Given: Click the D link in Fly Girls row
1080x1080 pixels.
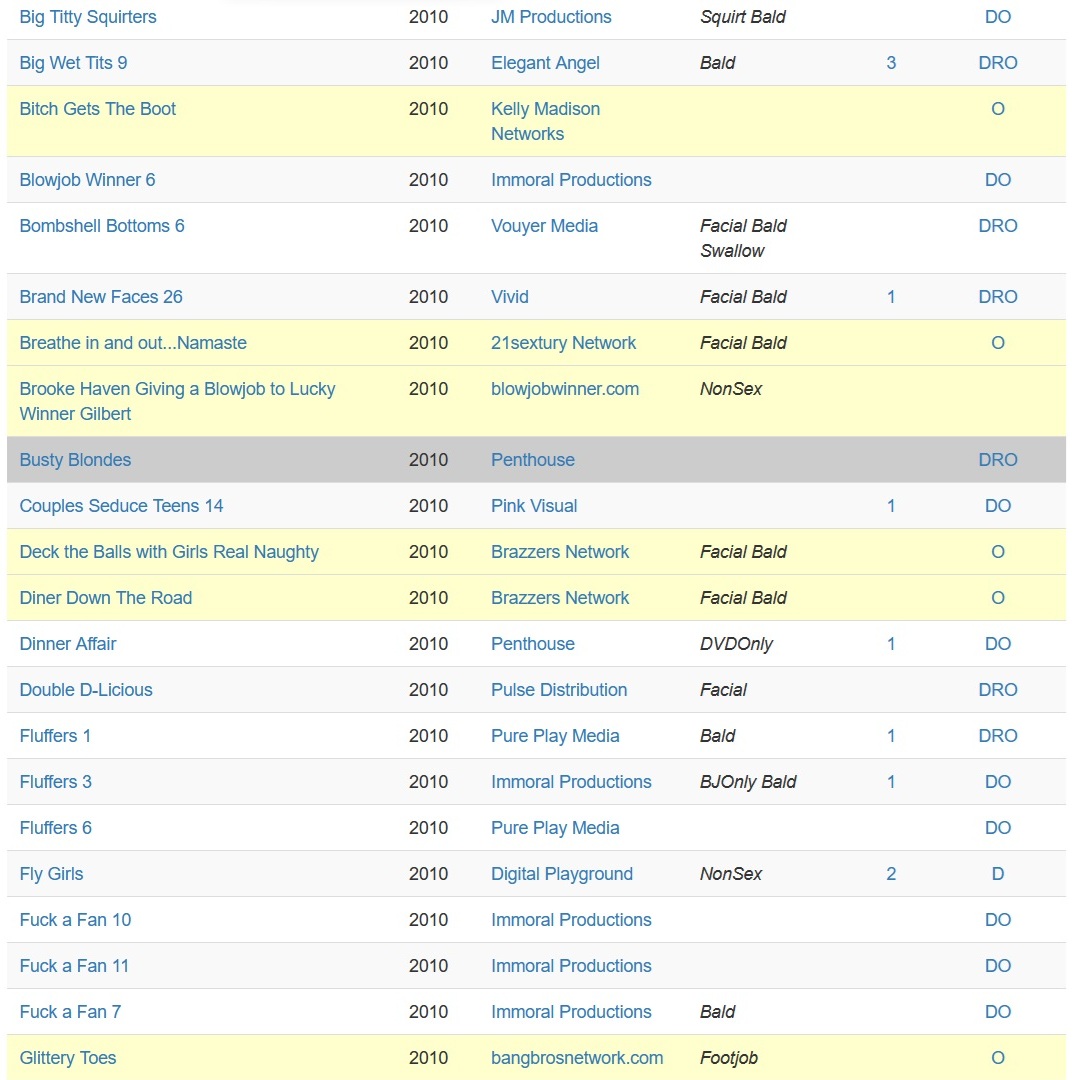Looking at the screenshot, I should click(997, 874).
